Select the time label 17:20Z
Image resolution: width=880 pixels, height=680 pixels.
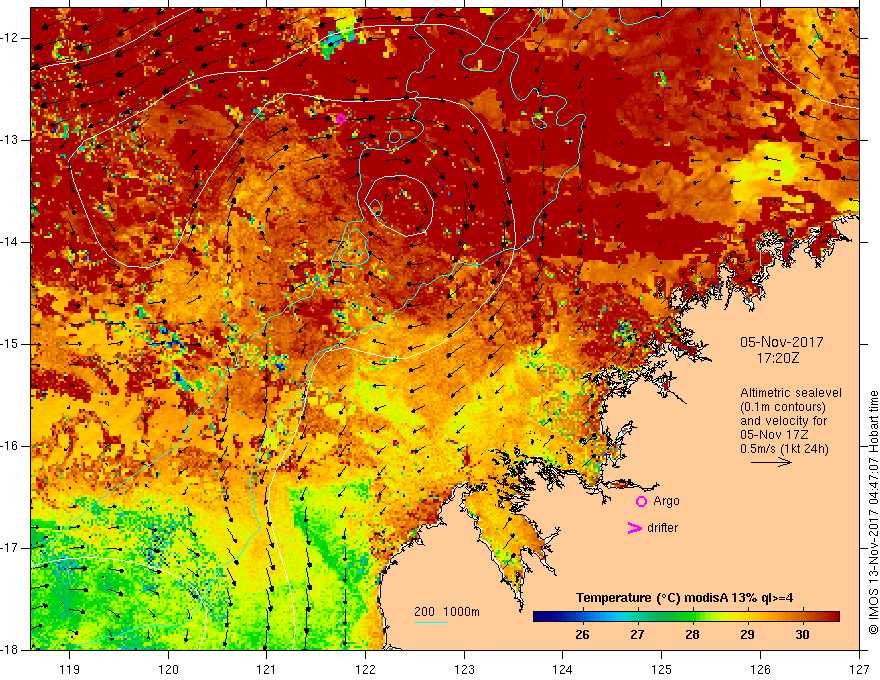(x=777, y=357)
